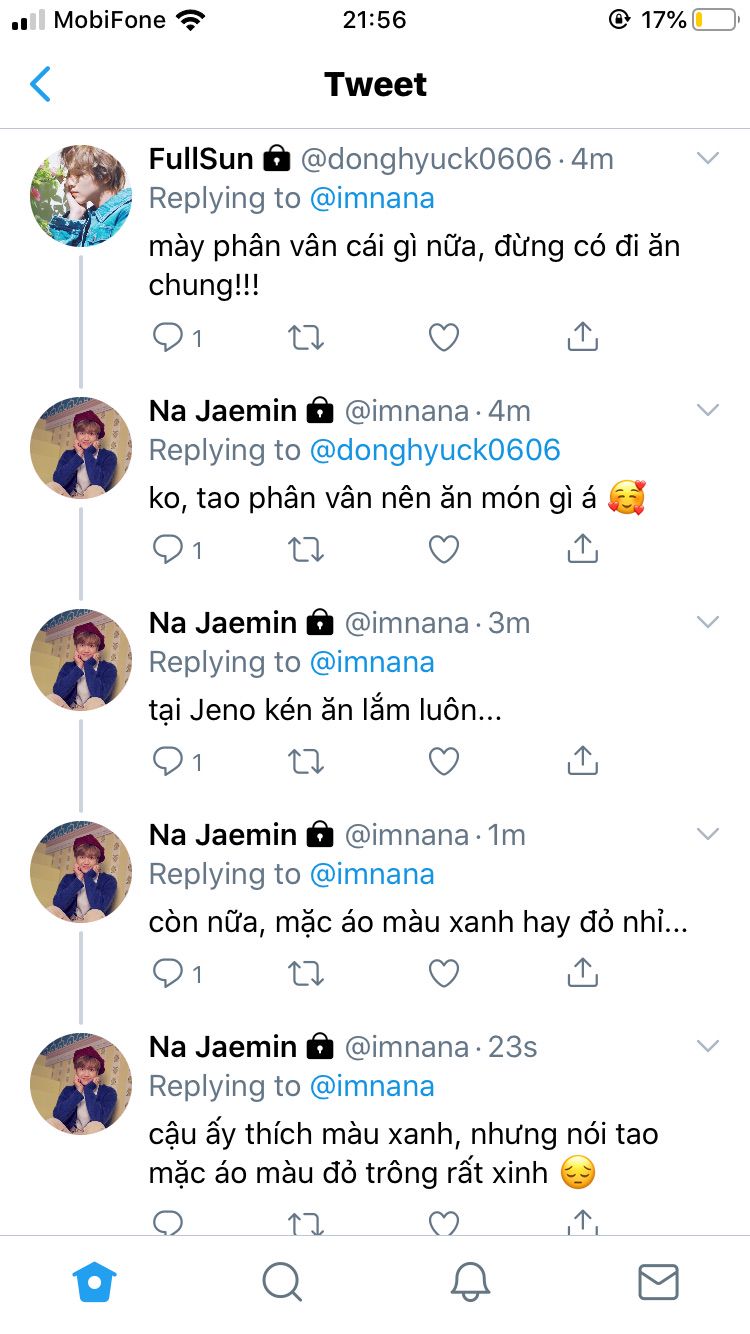Open the Search tab
Screen dimensions: 750x1334
(282, 1281)
